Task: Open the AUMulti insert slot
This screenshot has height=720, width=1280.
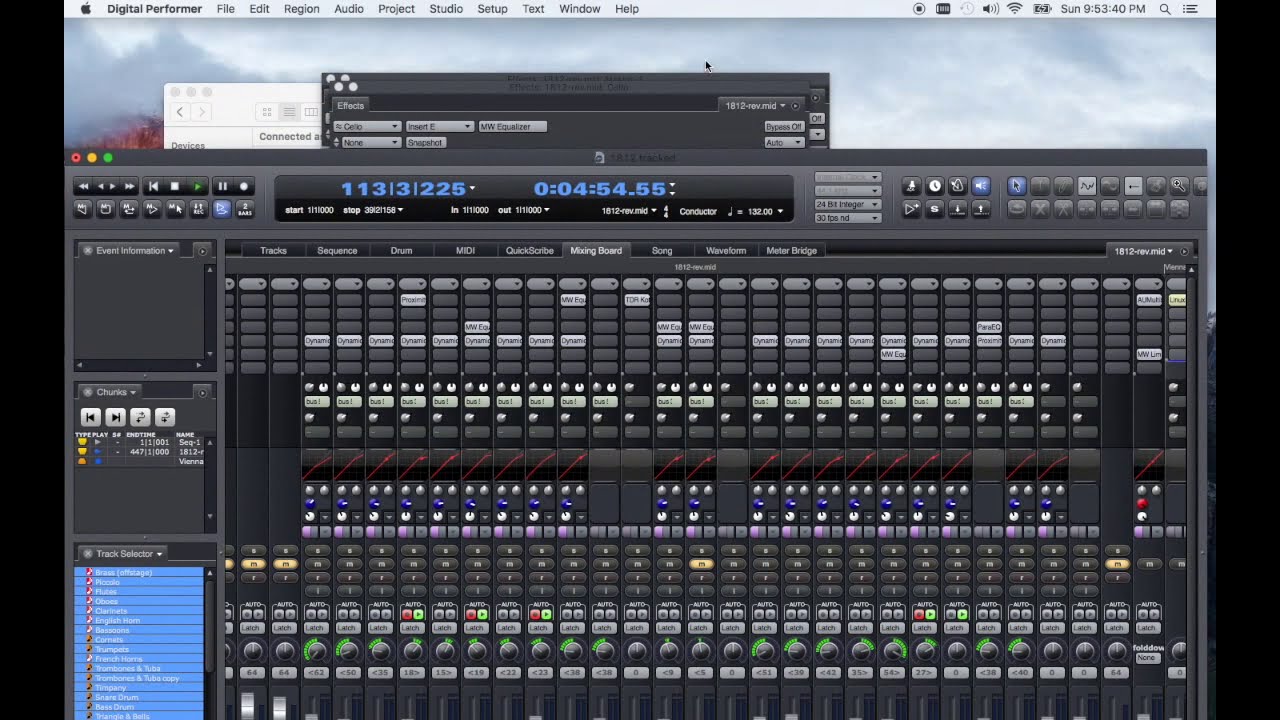Action: 1149,300
